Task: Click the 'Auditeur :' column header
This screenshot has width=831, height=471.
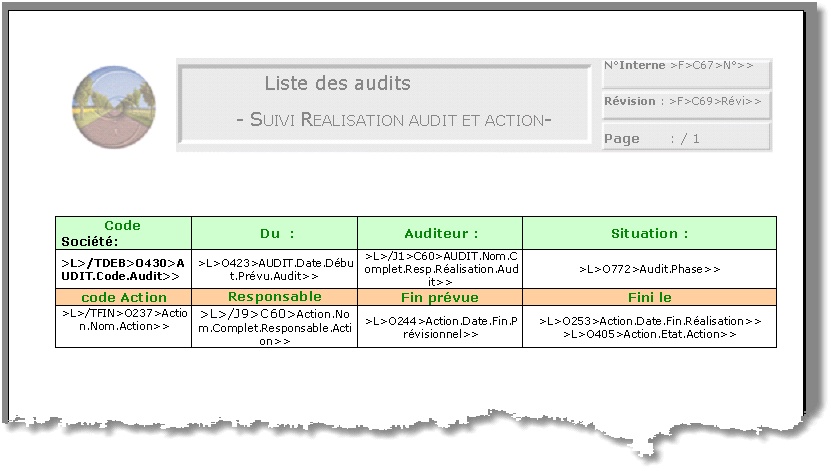Action: pyautogui.click(x=440, y=233)
